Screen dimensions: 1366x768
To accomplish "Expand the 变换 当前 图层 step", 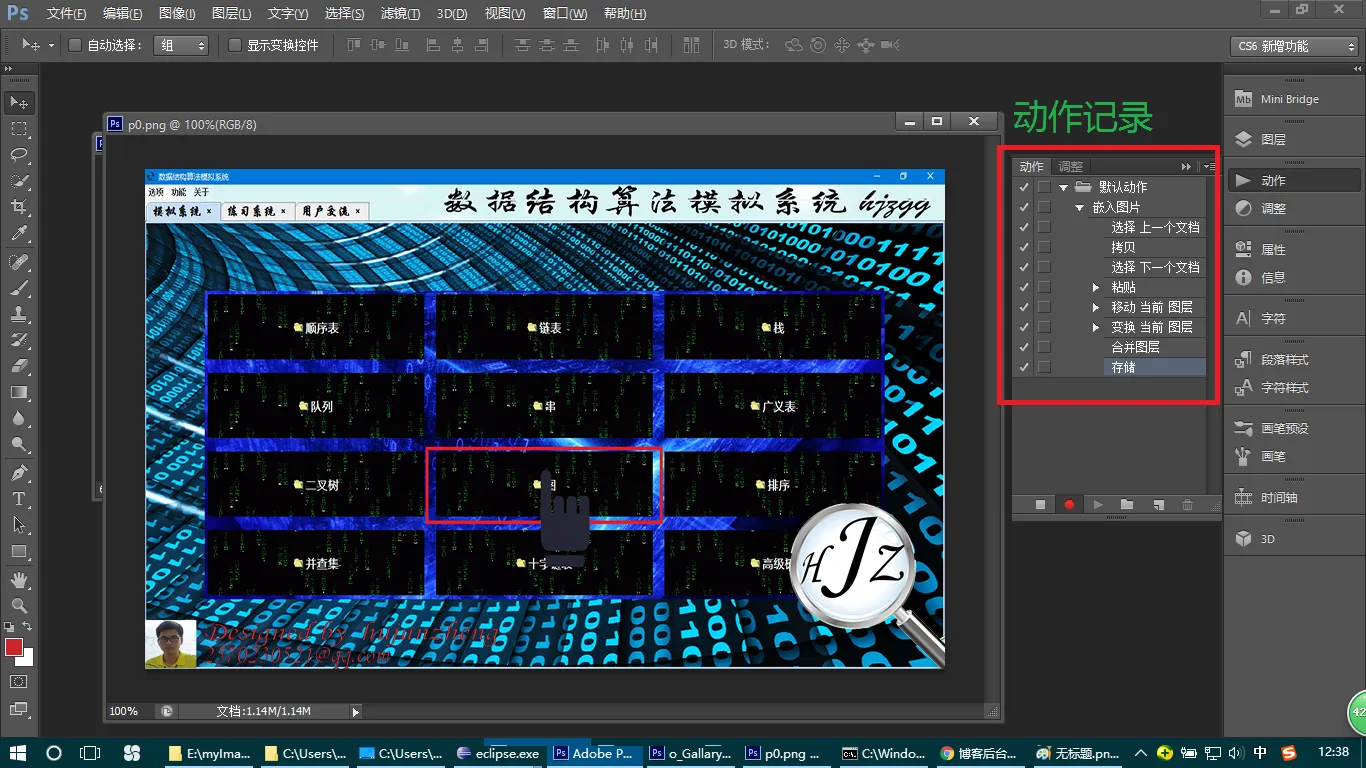I will click(1097, 327).
